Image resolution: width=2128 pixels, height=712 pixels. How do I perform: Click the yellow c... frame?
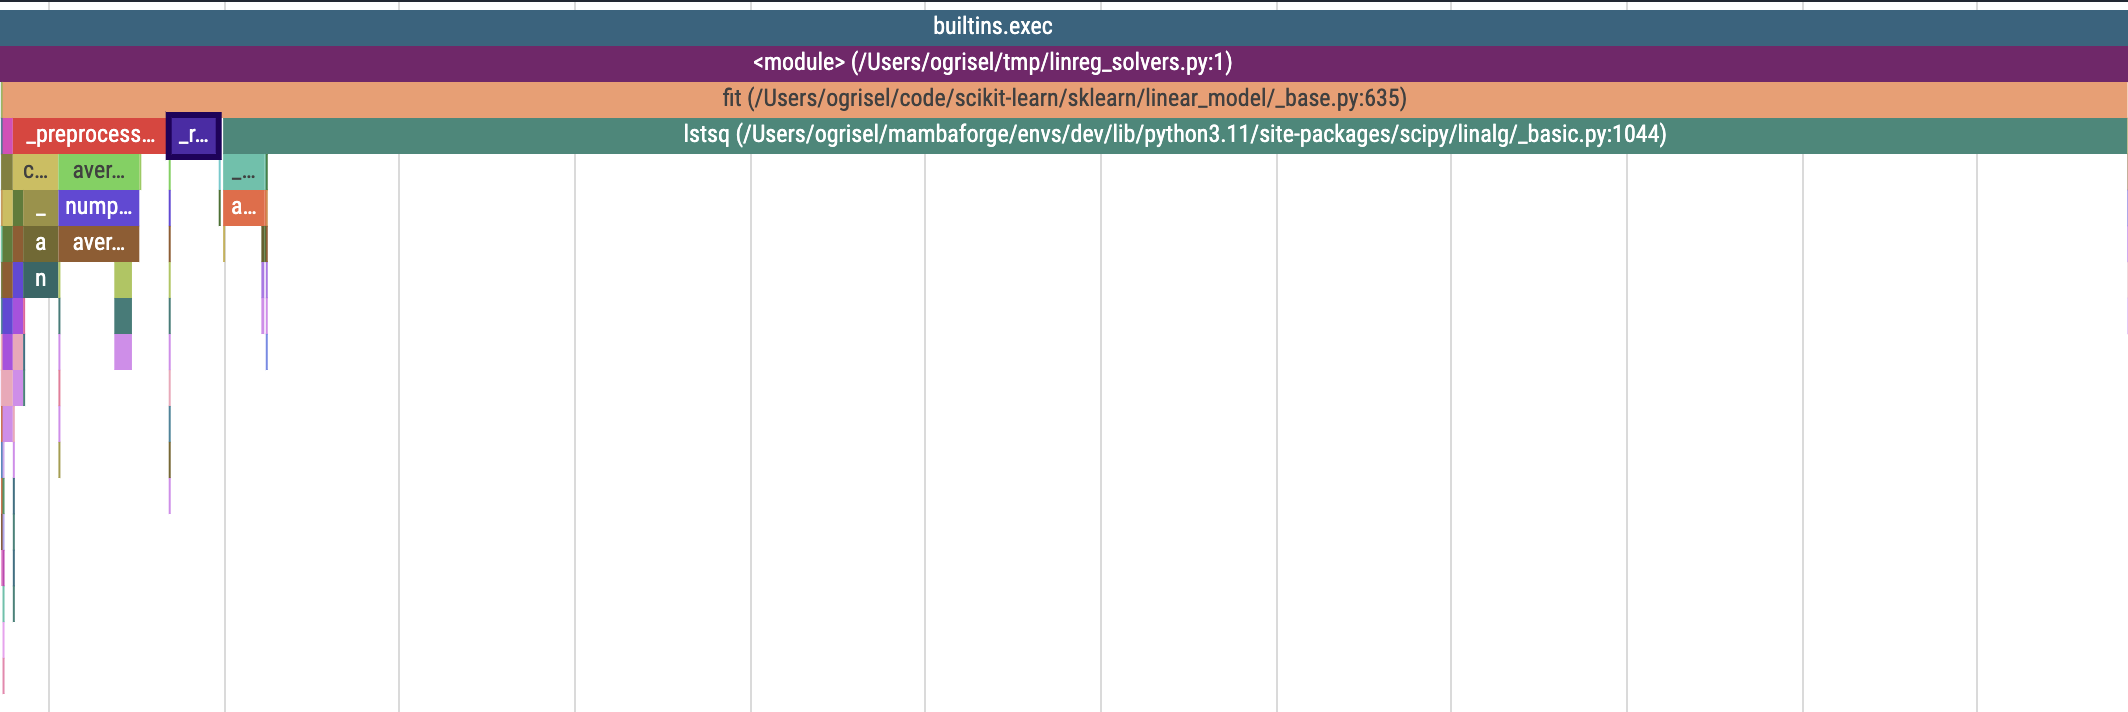[35, 171]
